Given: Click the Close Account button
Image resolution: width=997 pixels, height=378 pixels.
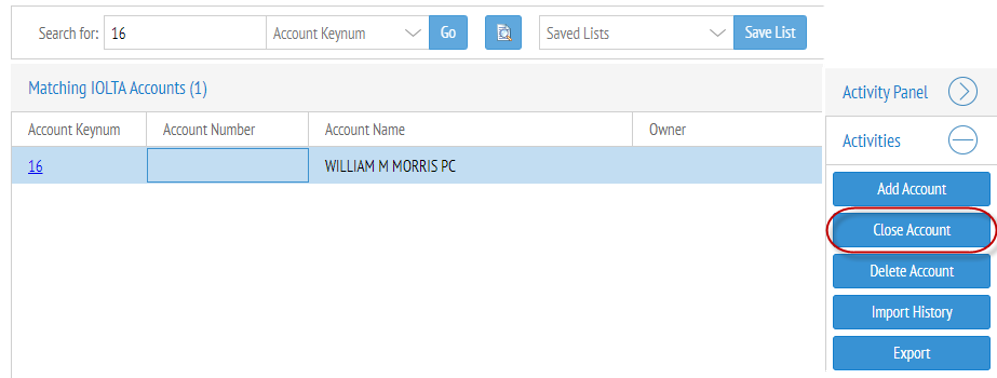Looking at the screenshot, I should [x=911, y=230].
